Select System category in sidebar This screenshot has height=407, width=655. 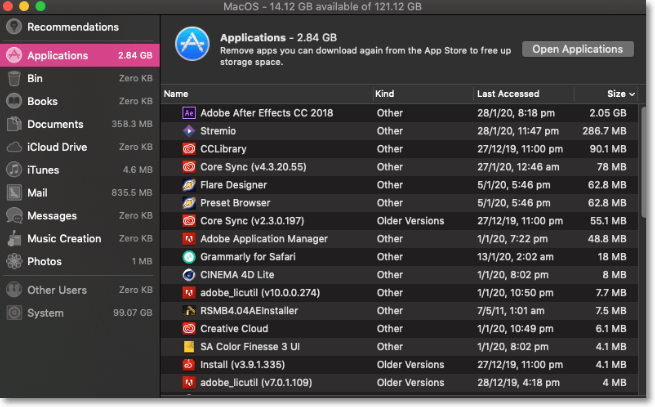80,313
